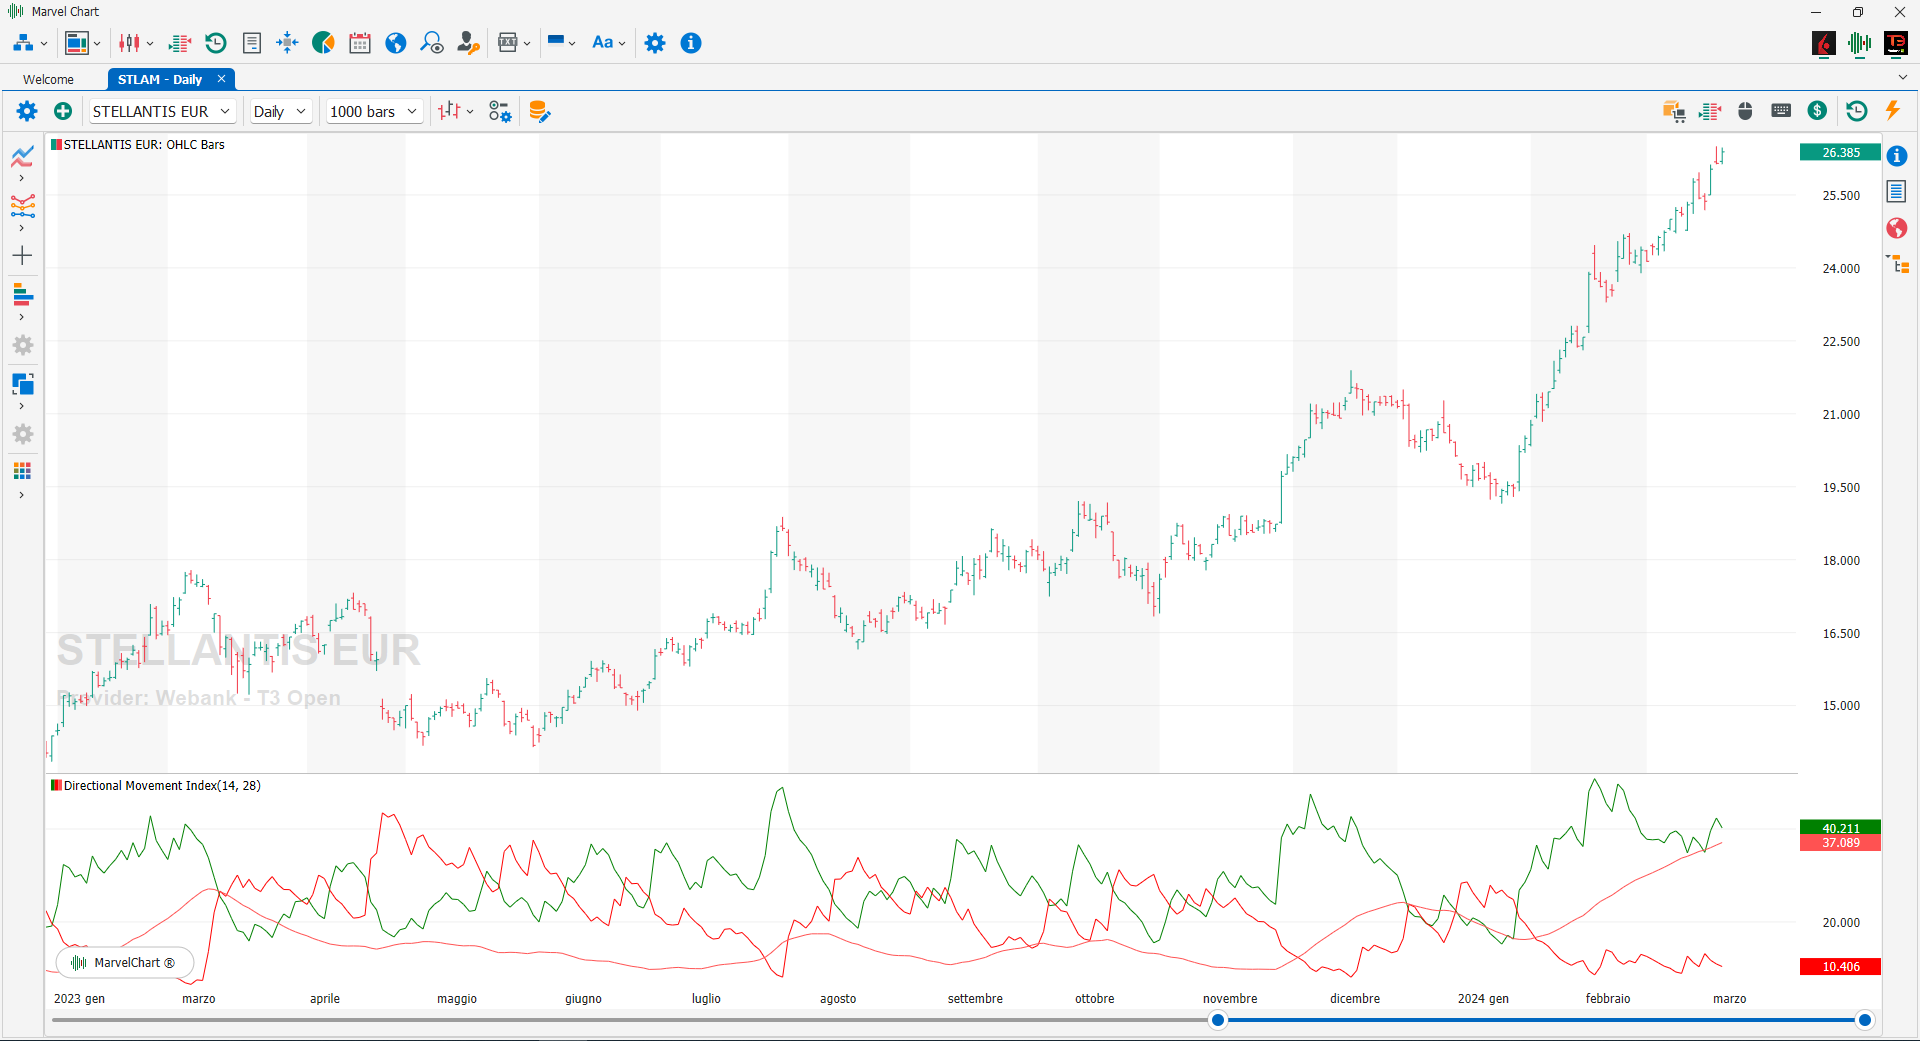Open the orange tree structure panel icon

[x=1897, y=264]
